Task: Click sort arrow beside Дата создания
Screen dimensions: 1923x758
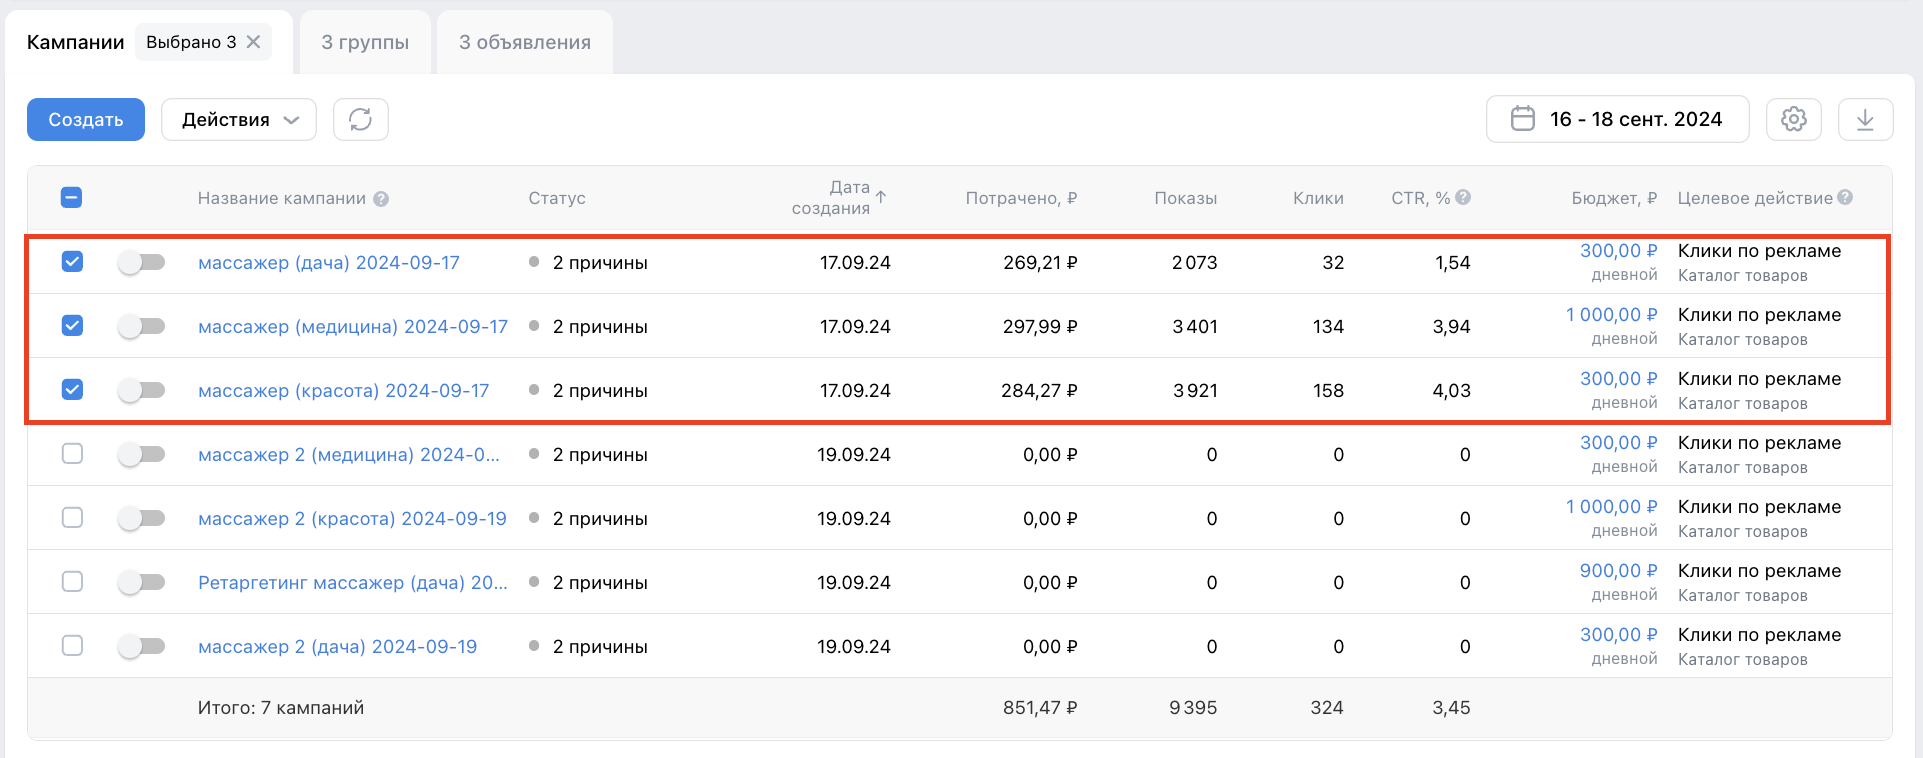Action: point(881,196)
